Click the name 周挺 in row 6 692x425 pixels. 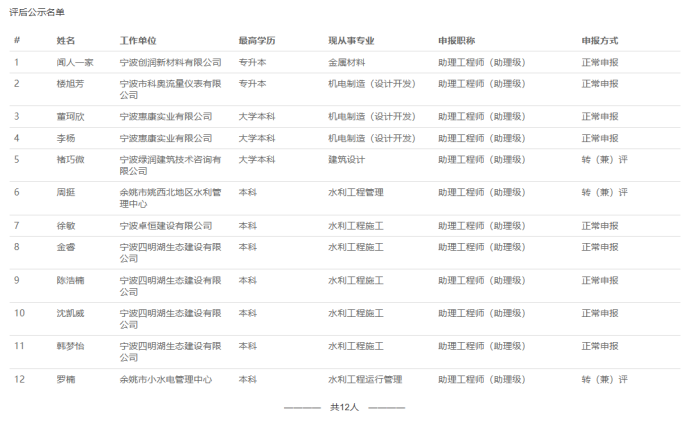(66, 192)
